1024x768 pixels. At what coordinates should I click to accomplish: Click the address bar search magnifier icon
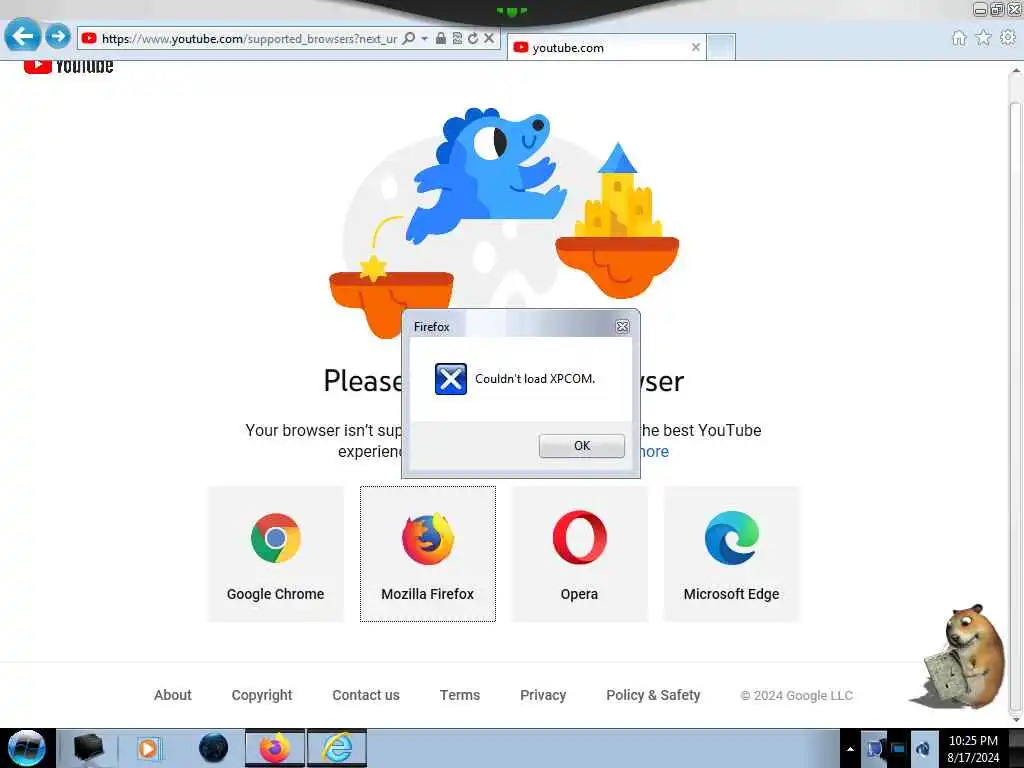409,39
